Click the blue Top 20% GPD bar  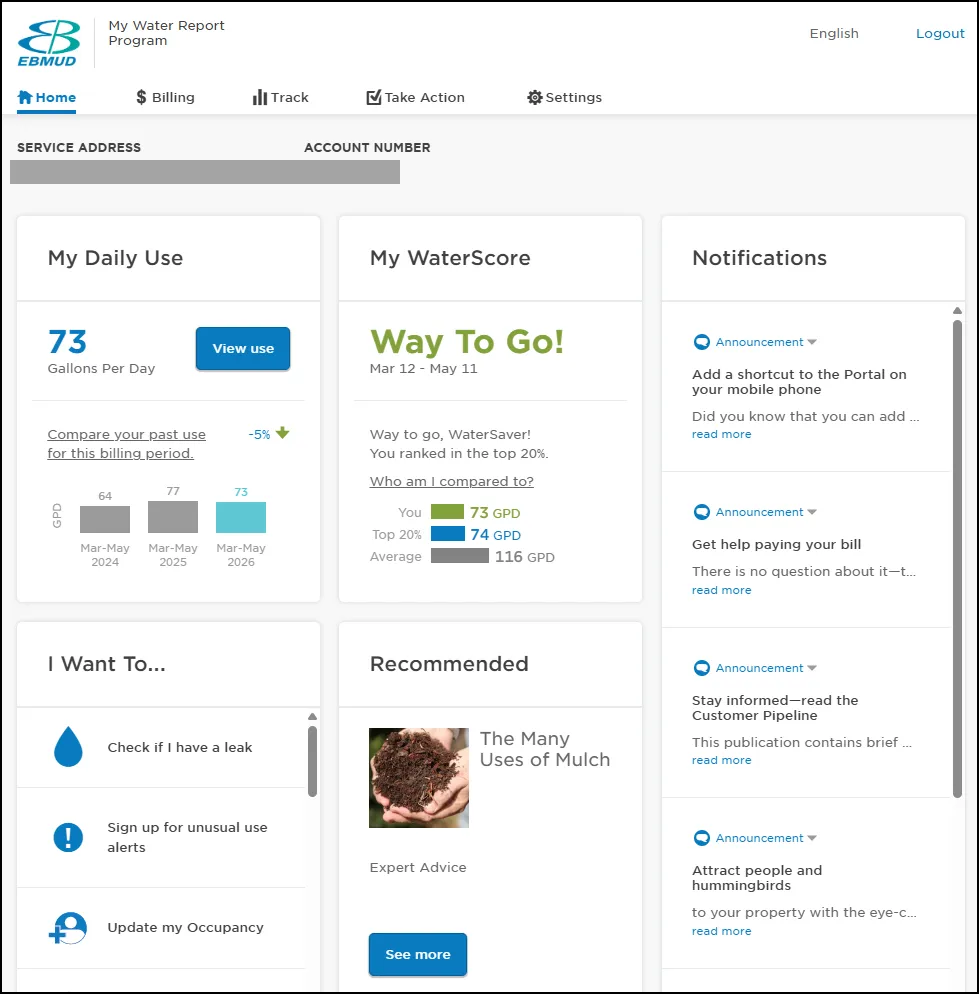pyautogui.click(x=448, y=534)
